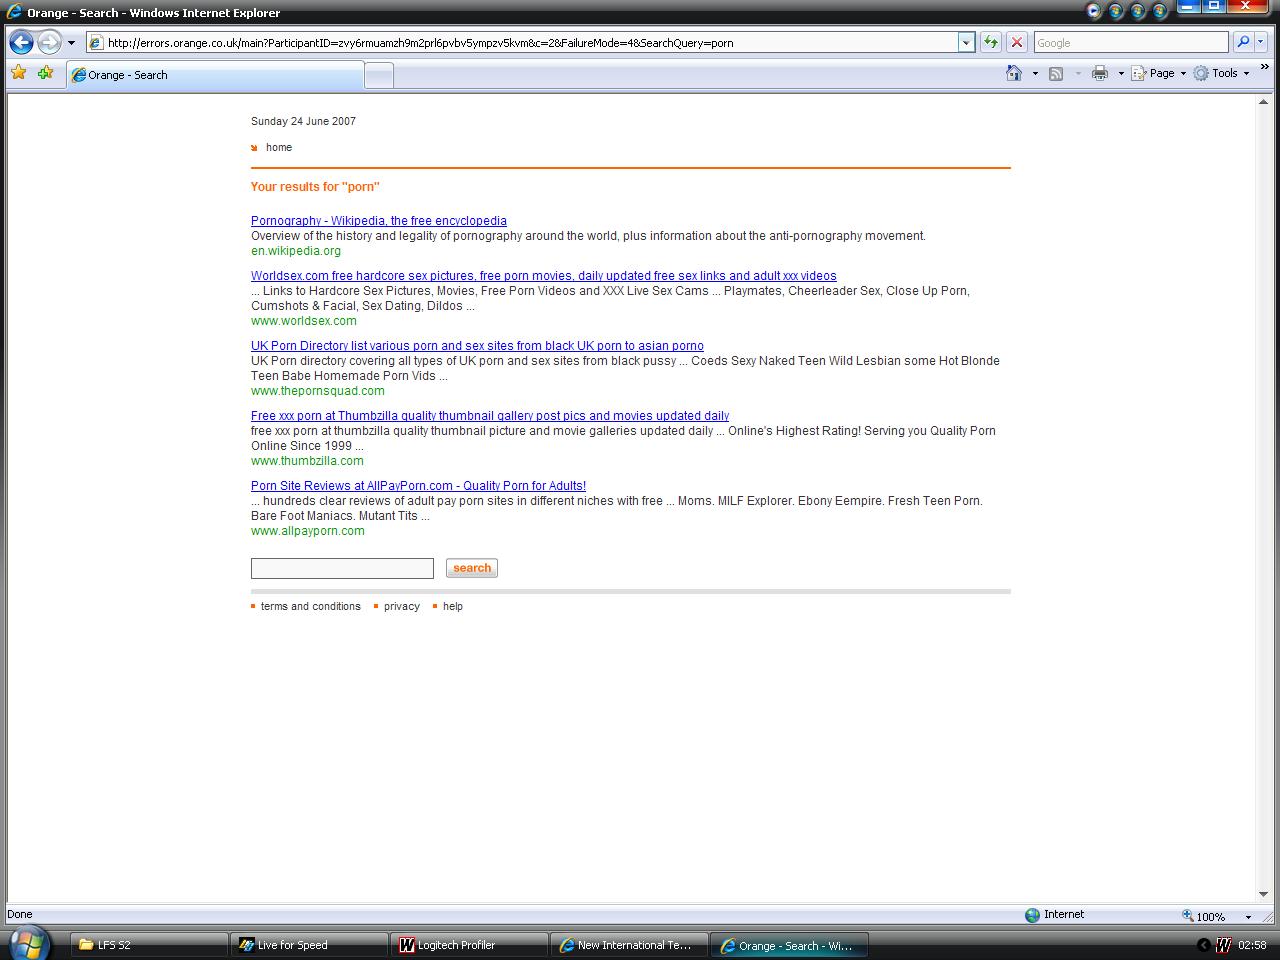Click "Orange - Search" taskbar button
This screenshot has height=960, width=1280.
tap(789, 945)
